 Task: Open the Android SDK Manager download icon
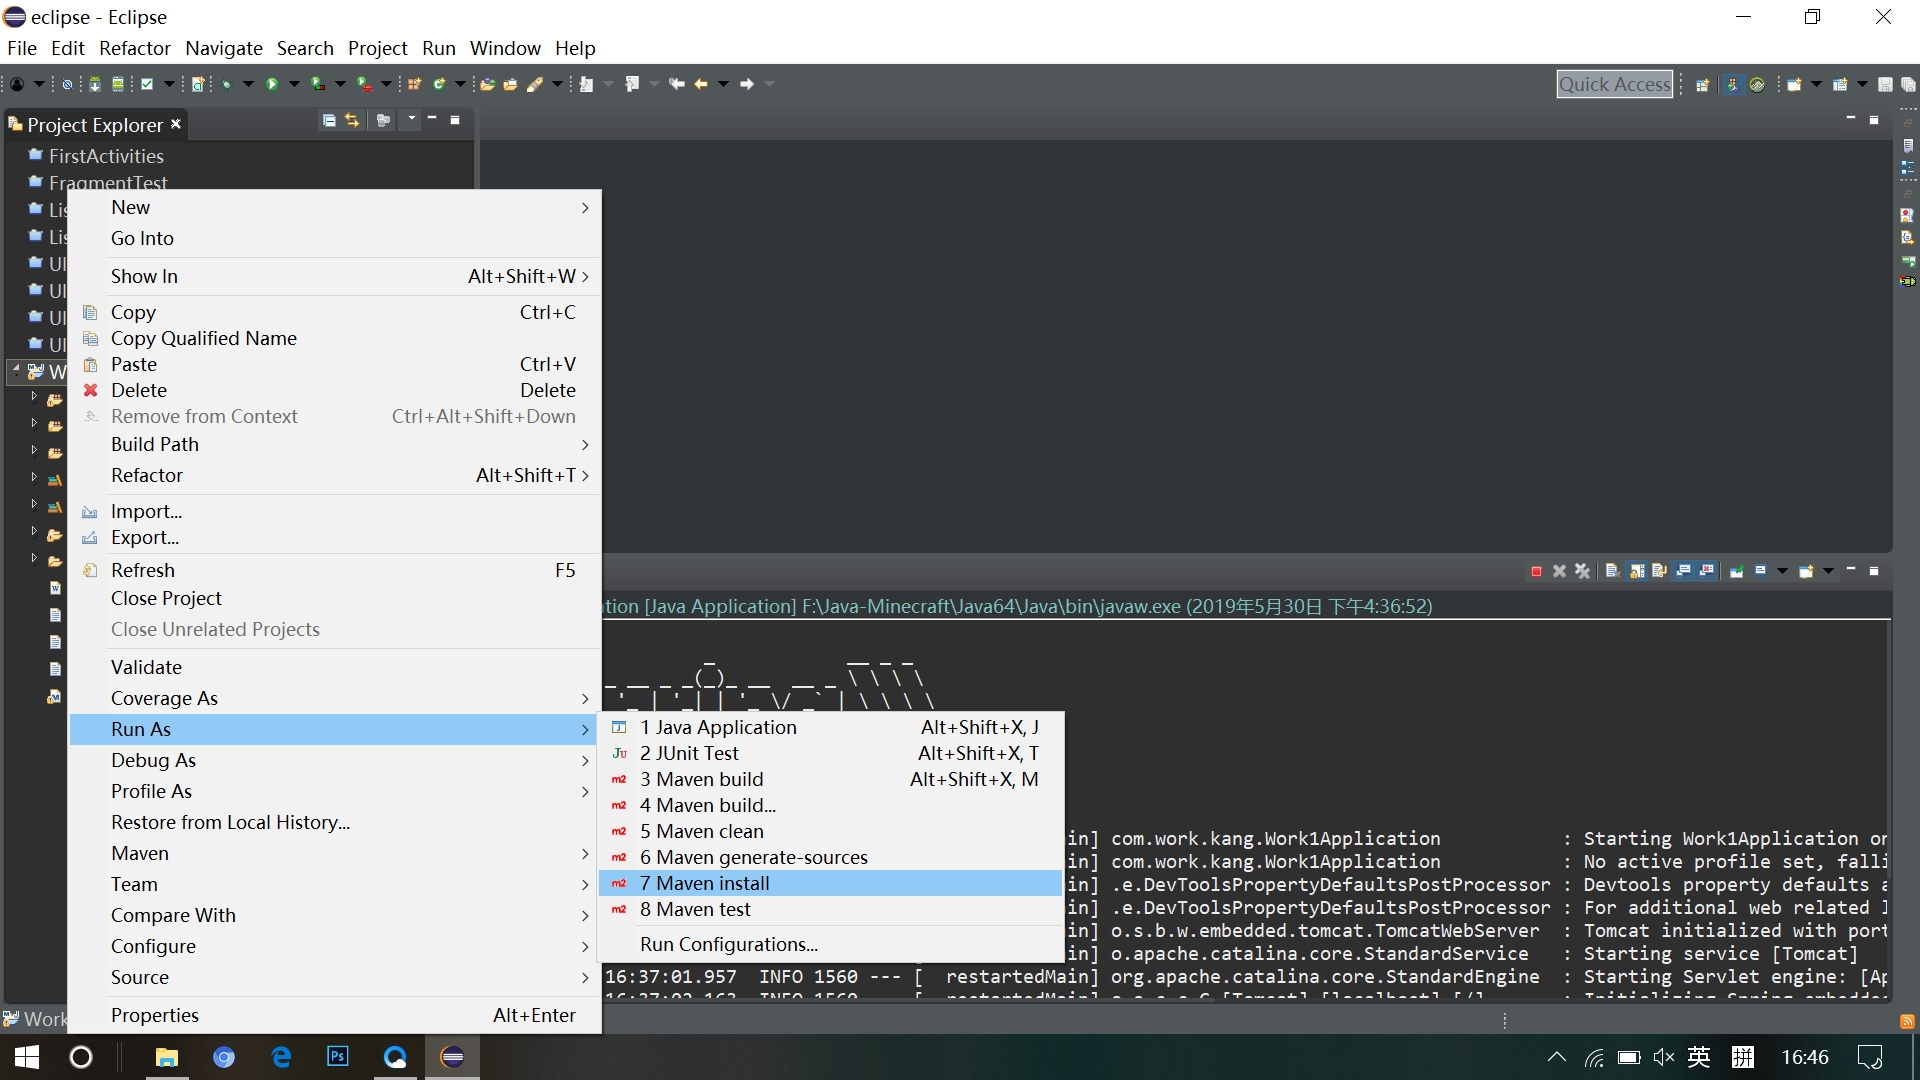pos(95,85)
